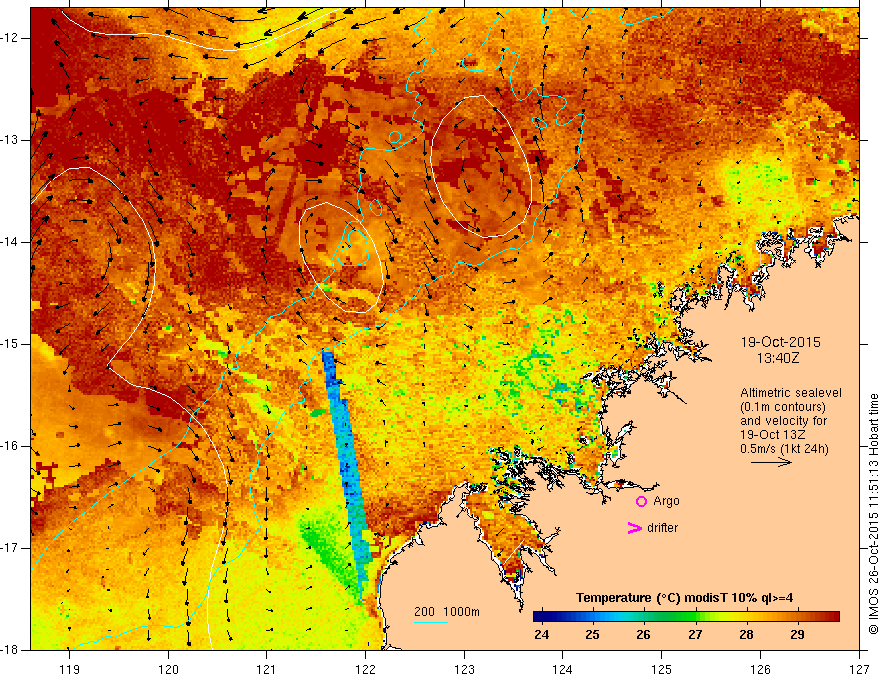
Task: Click the colorbar value '24'
Action: [542, 635]
